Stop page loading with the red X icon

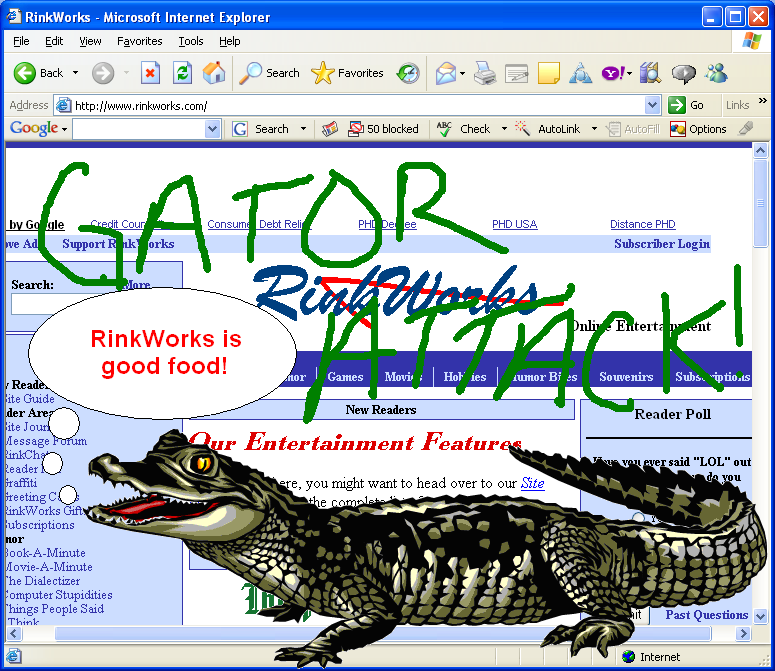pyautogui.click(x=150, y=74)
